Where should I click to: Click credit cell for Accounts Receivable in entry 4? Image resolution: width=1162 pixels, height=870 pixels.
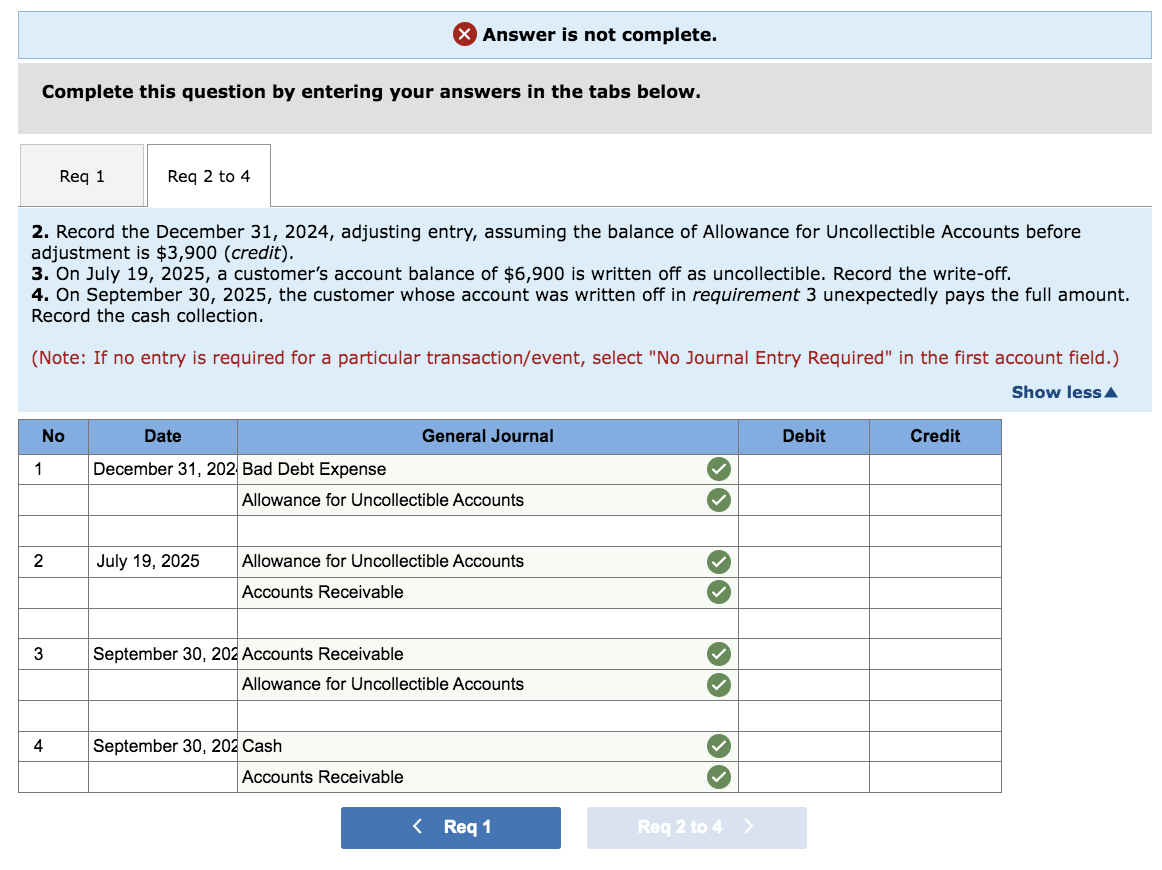(935, 777)
